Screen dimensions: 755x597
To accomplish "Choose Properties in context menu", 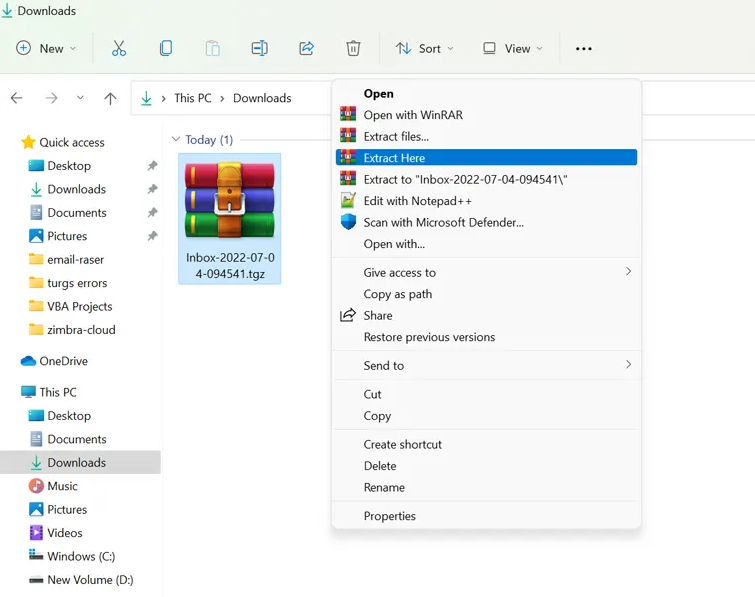I will click(x=486, y=516).
